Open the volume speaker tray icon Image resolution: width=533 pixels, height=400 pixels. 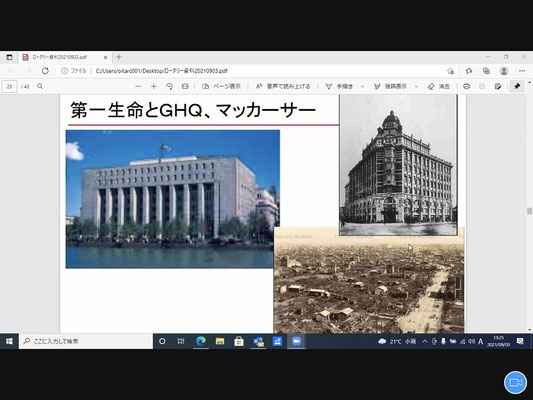click(471, 341)
